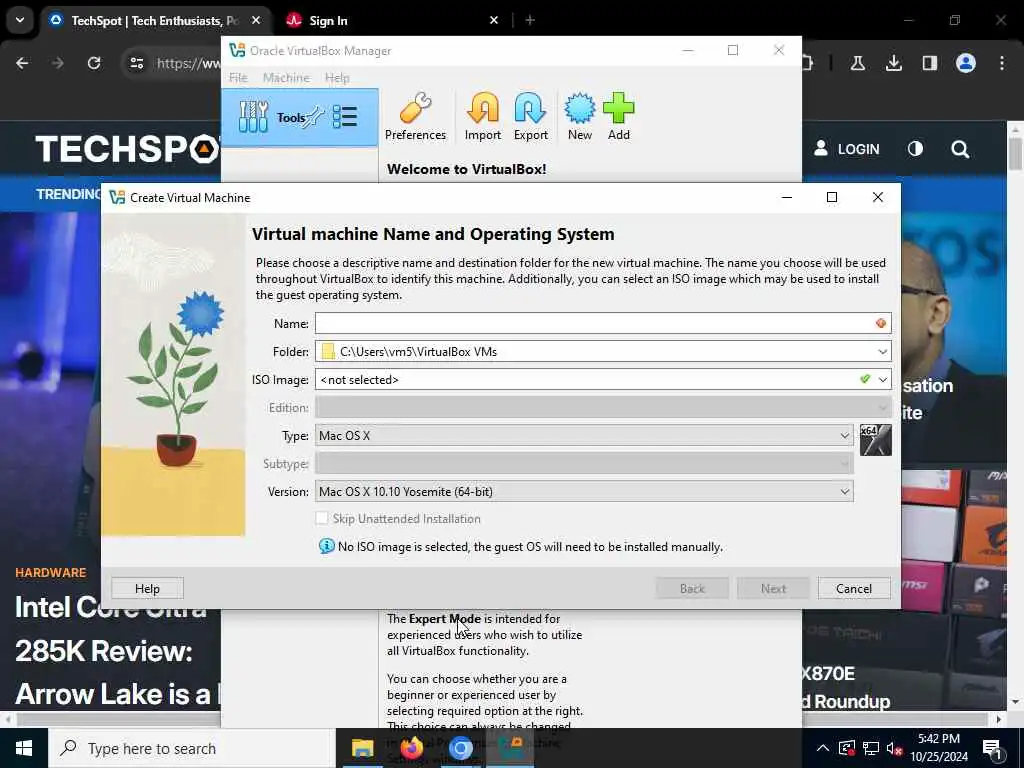This screenshot has width=1024, height=768.
Task: Click the TechSpot LOGIN link
Action: (x=846, y=149)
